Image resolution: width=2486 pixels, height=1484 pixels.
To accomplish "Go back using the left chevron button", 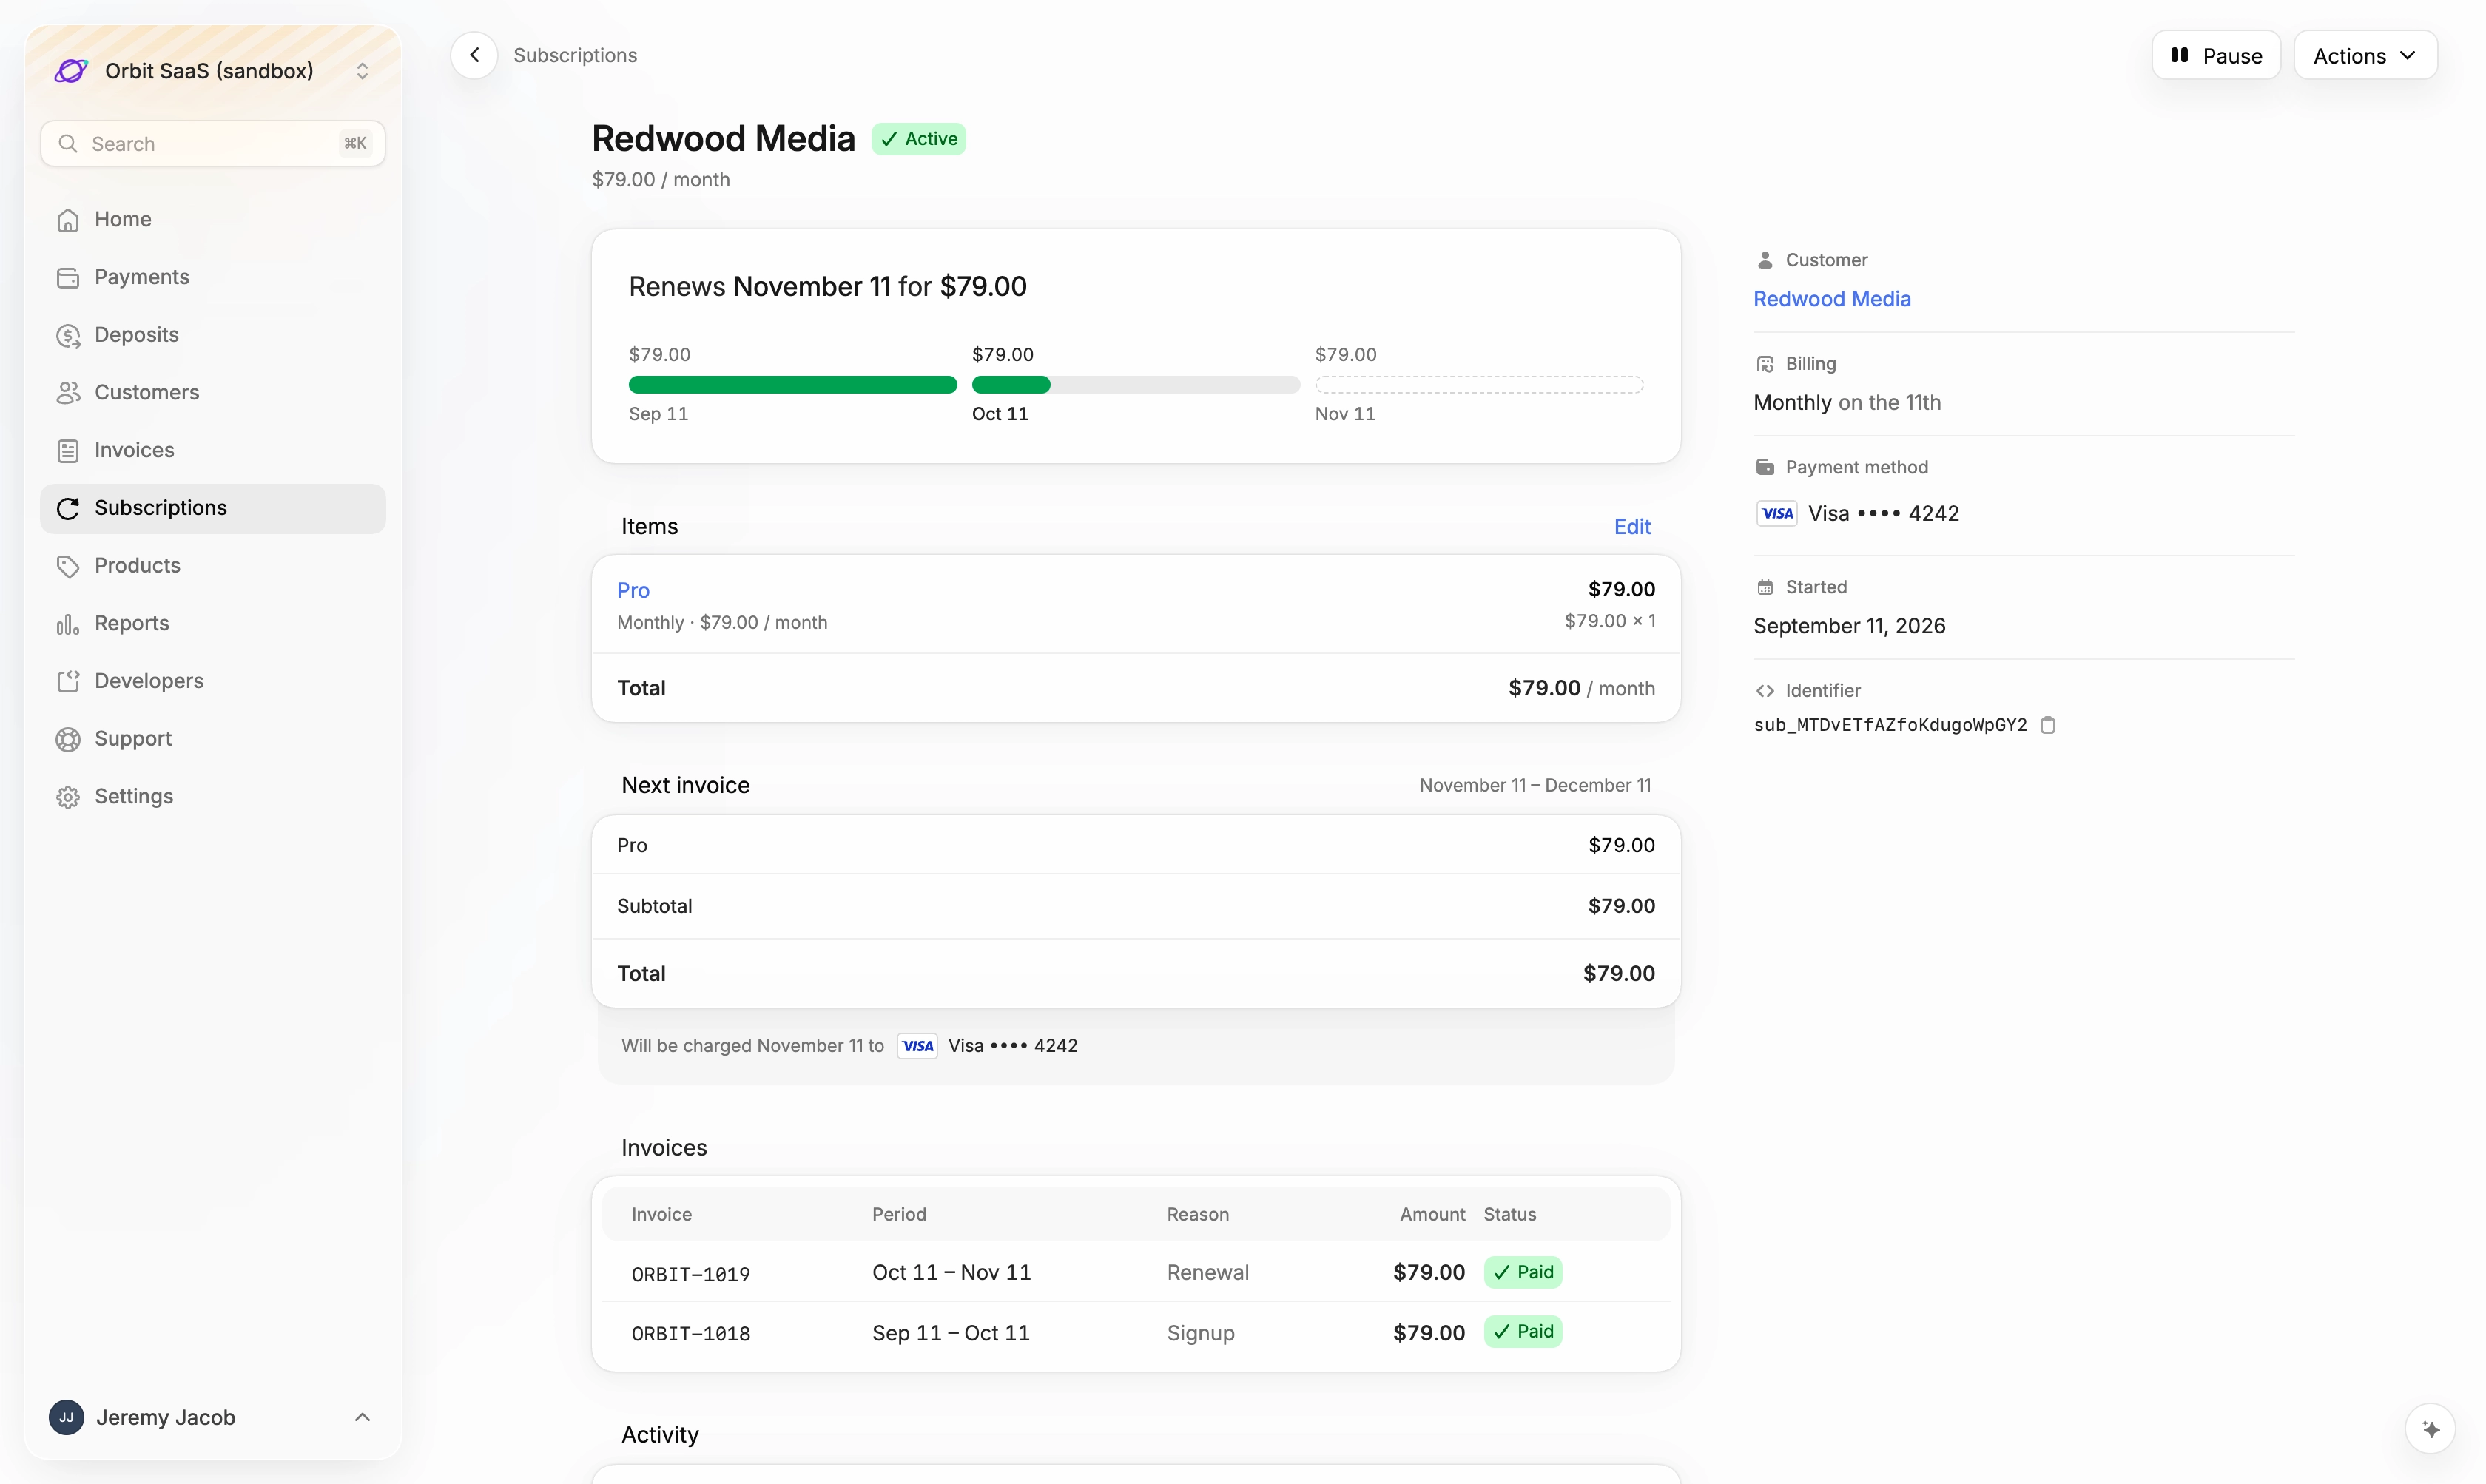I will tap(475, 55).
